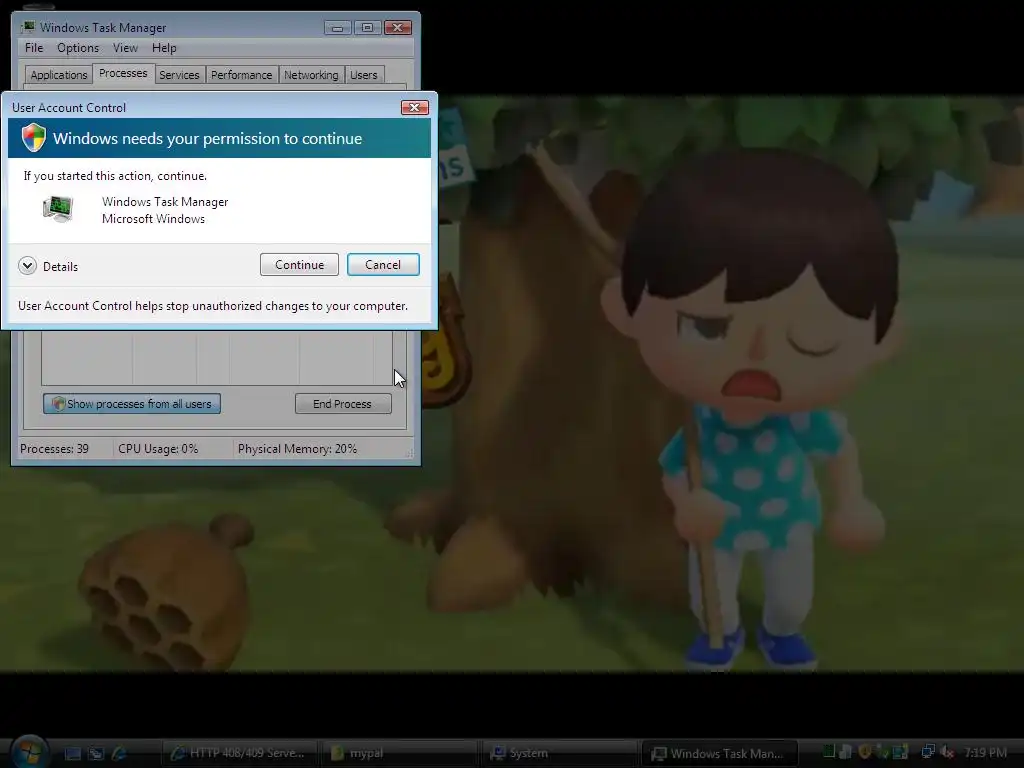Click the Windows Task Manager program icon in the UAC dialog
Screen dimensions: 1024x768
[58, 209]
